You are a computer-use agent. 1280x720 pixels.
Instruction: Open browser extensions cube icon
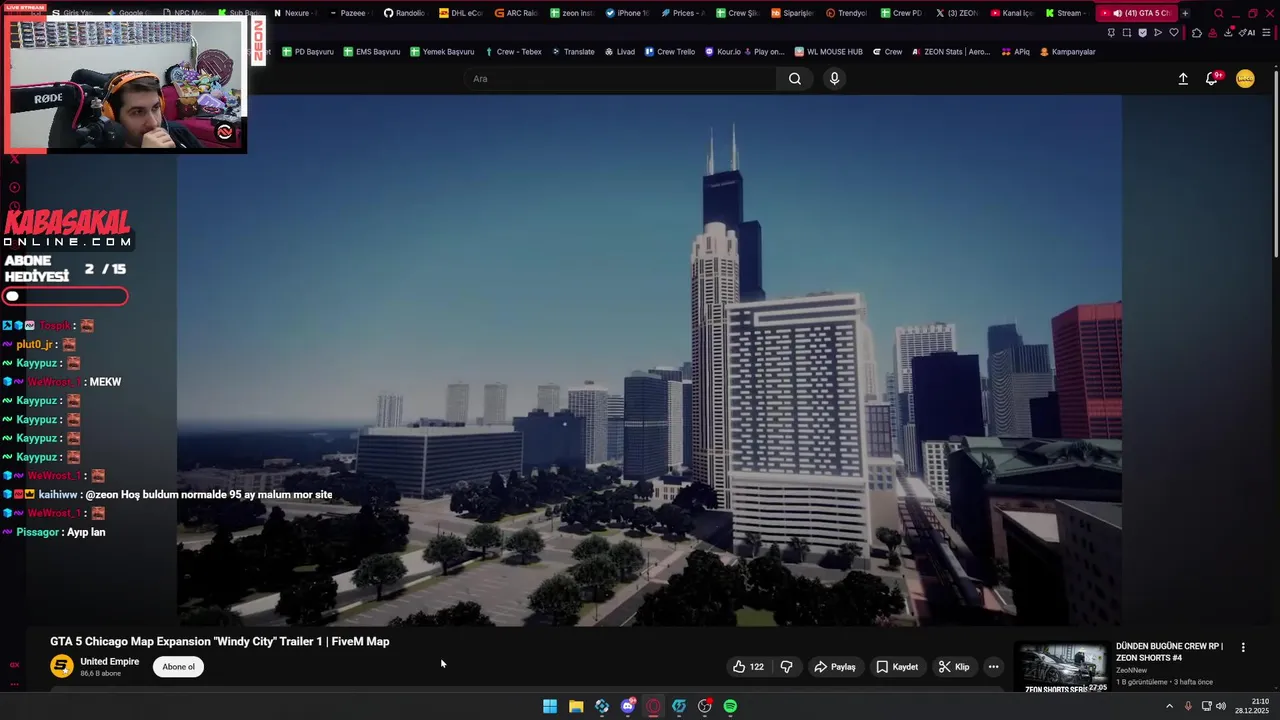click(1197, 32)
